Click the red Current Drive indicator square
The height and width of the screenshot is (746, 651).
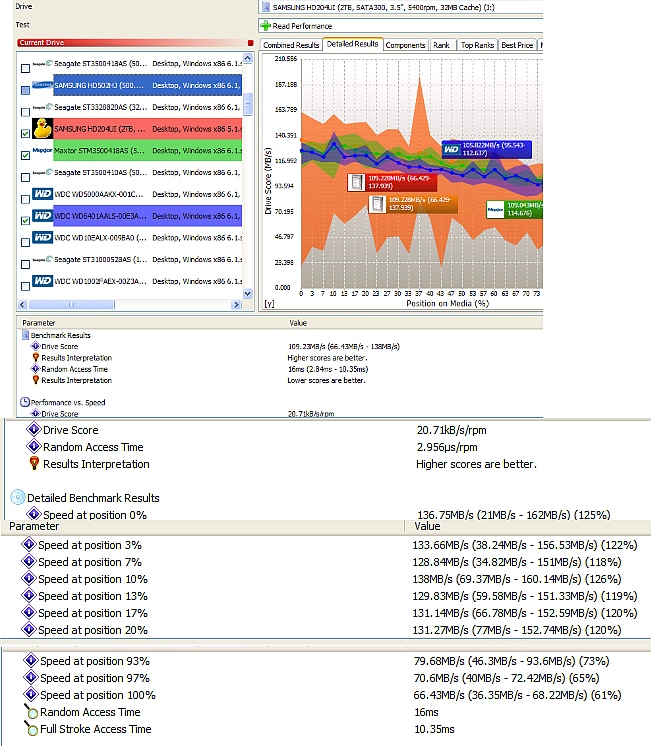(250, 43)
